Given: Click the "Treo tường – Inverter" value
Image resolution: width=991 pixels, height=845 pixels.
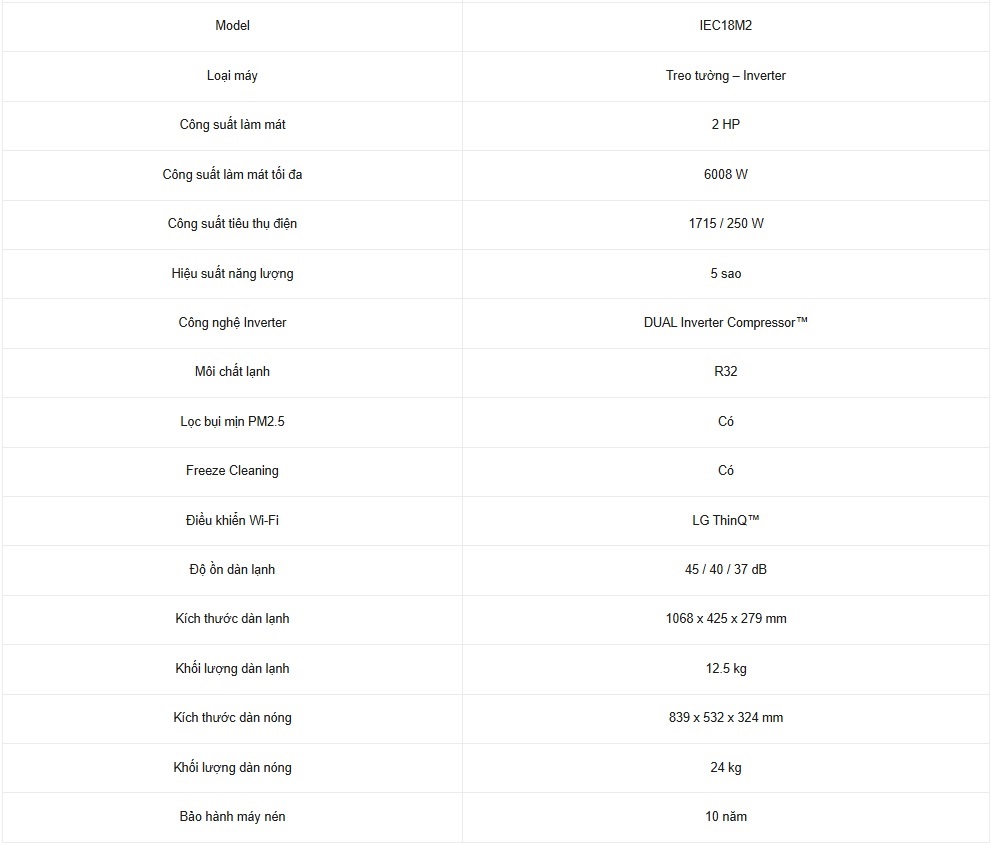Looking at the screenshot, I should tap(725, 76).
